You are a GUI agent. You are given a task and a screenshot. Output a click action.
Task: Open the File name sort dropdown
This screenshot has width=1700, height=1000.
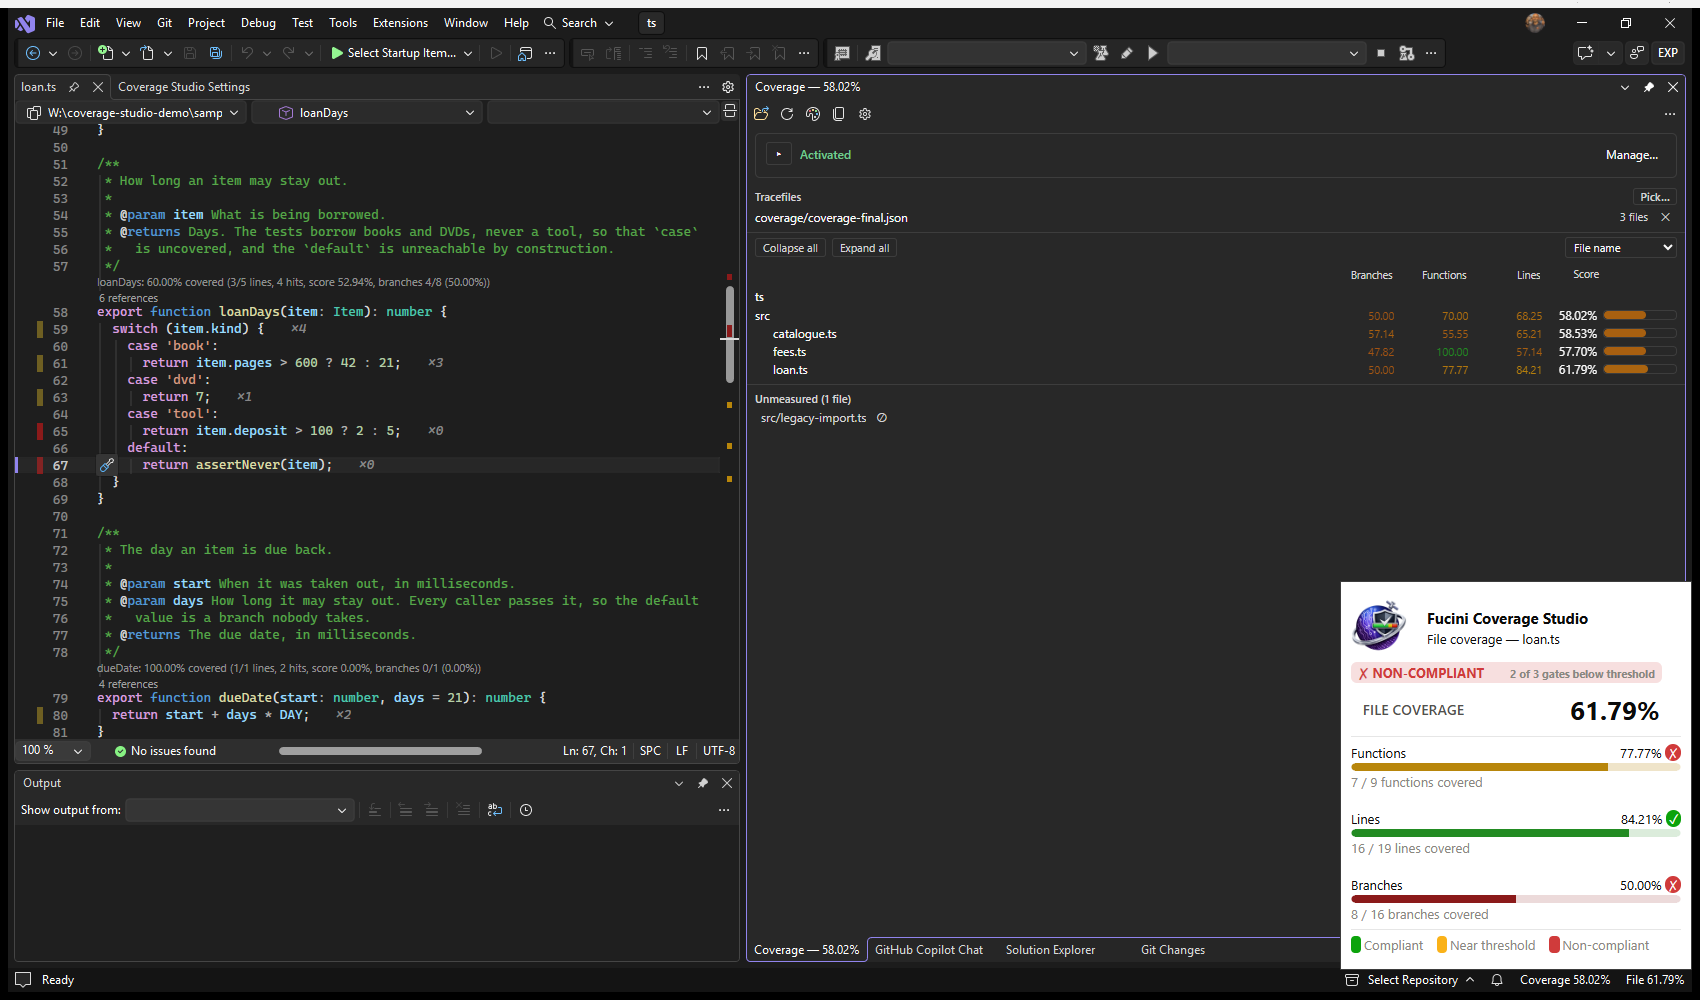click(1620, 248)
